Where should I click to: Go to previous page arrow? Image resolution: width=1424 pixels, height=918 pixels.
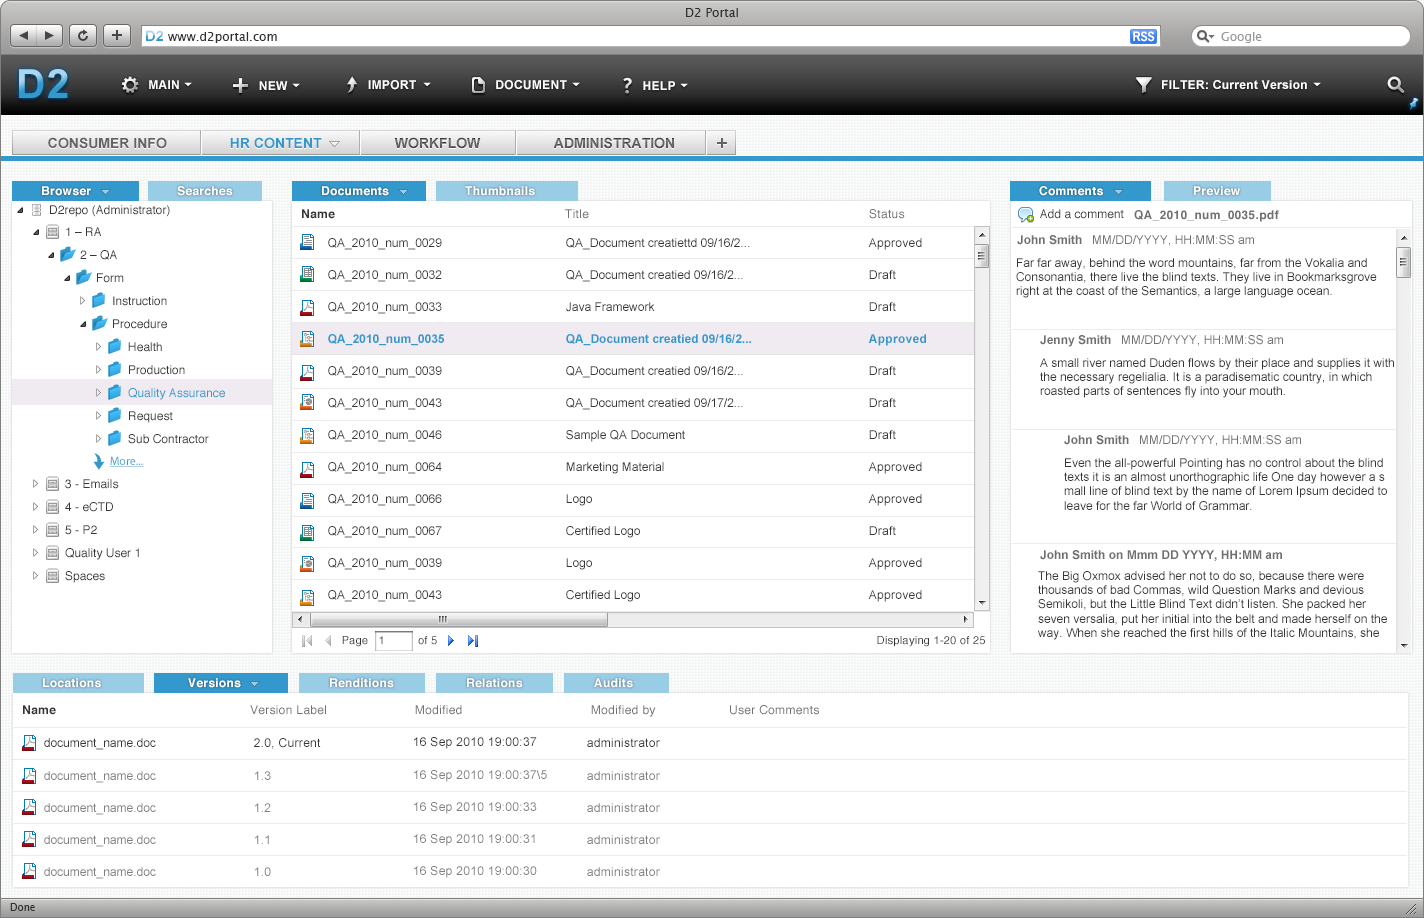point(328,641)
